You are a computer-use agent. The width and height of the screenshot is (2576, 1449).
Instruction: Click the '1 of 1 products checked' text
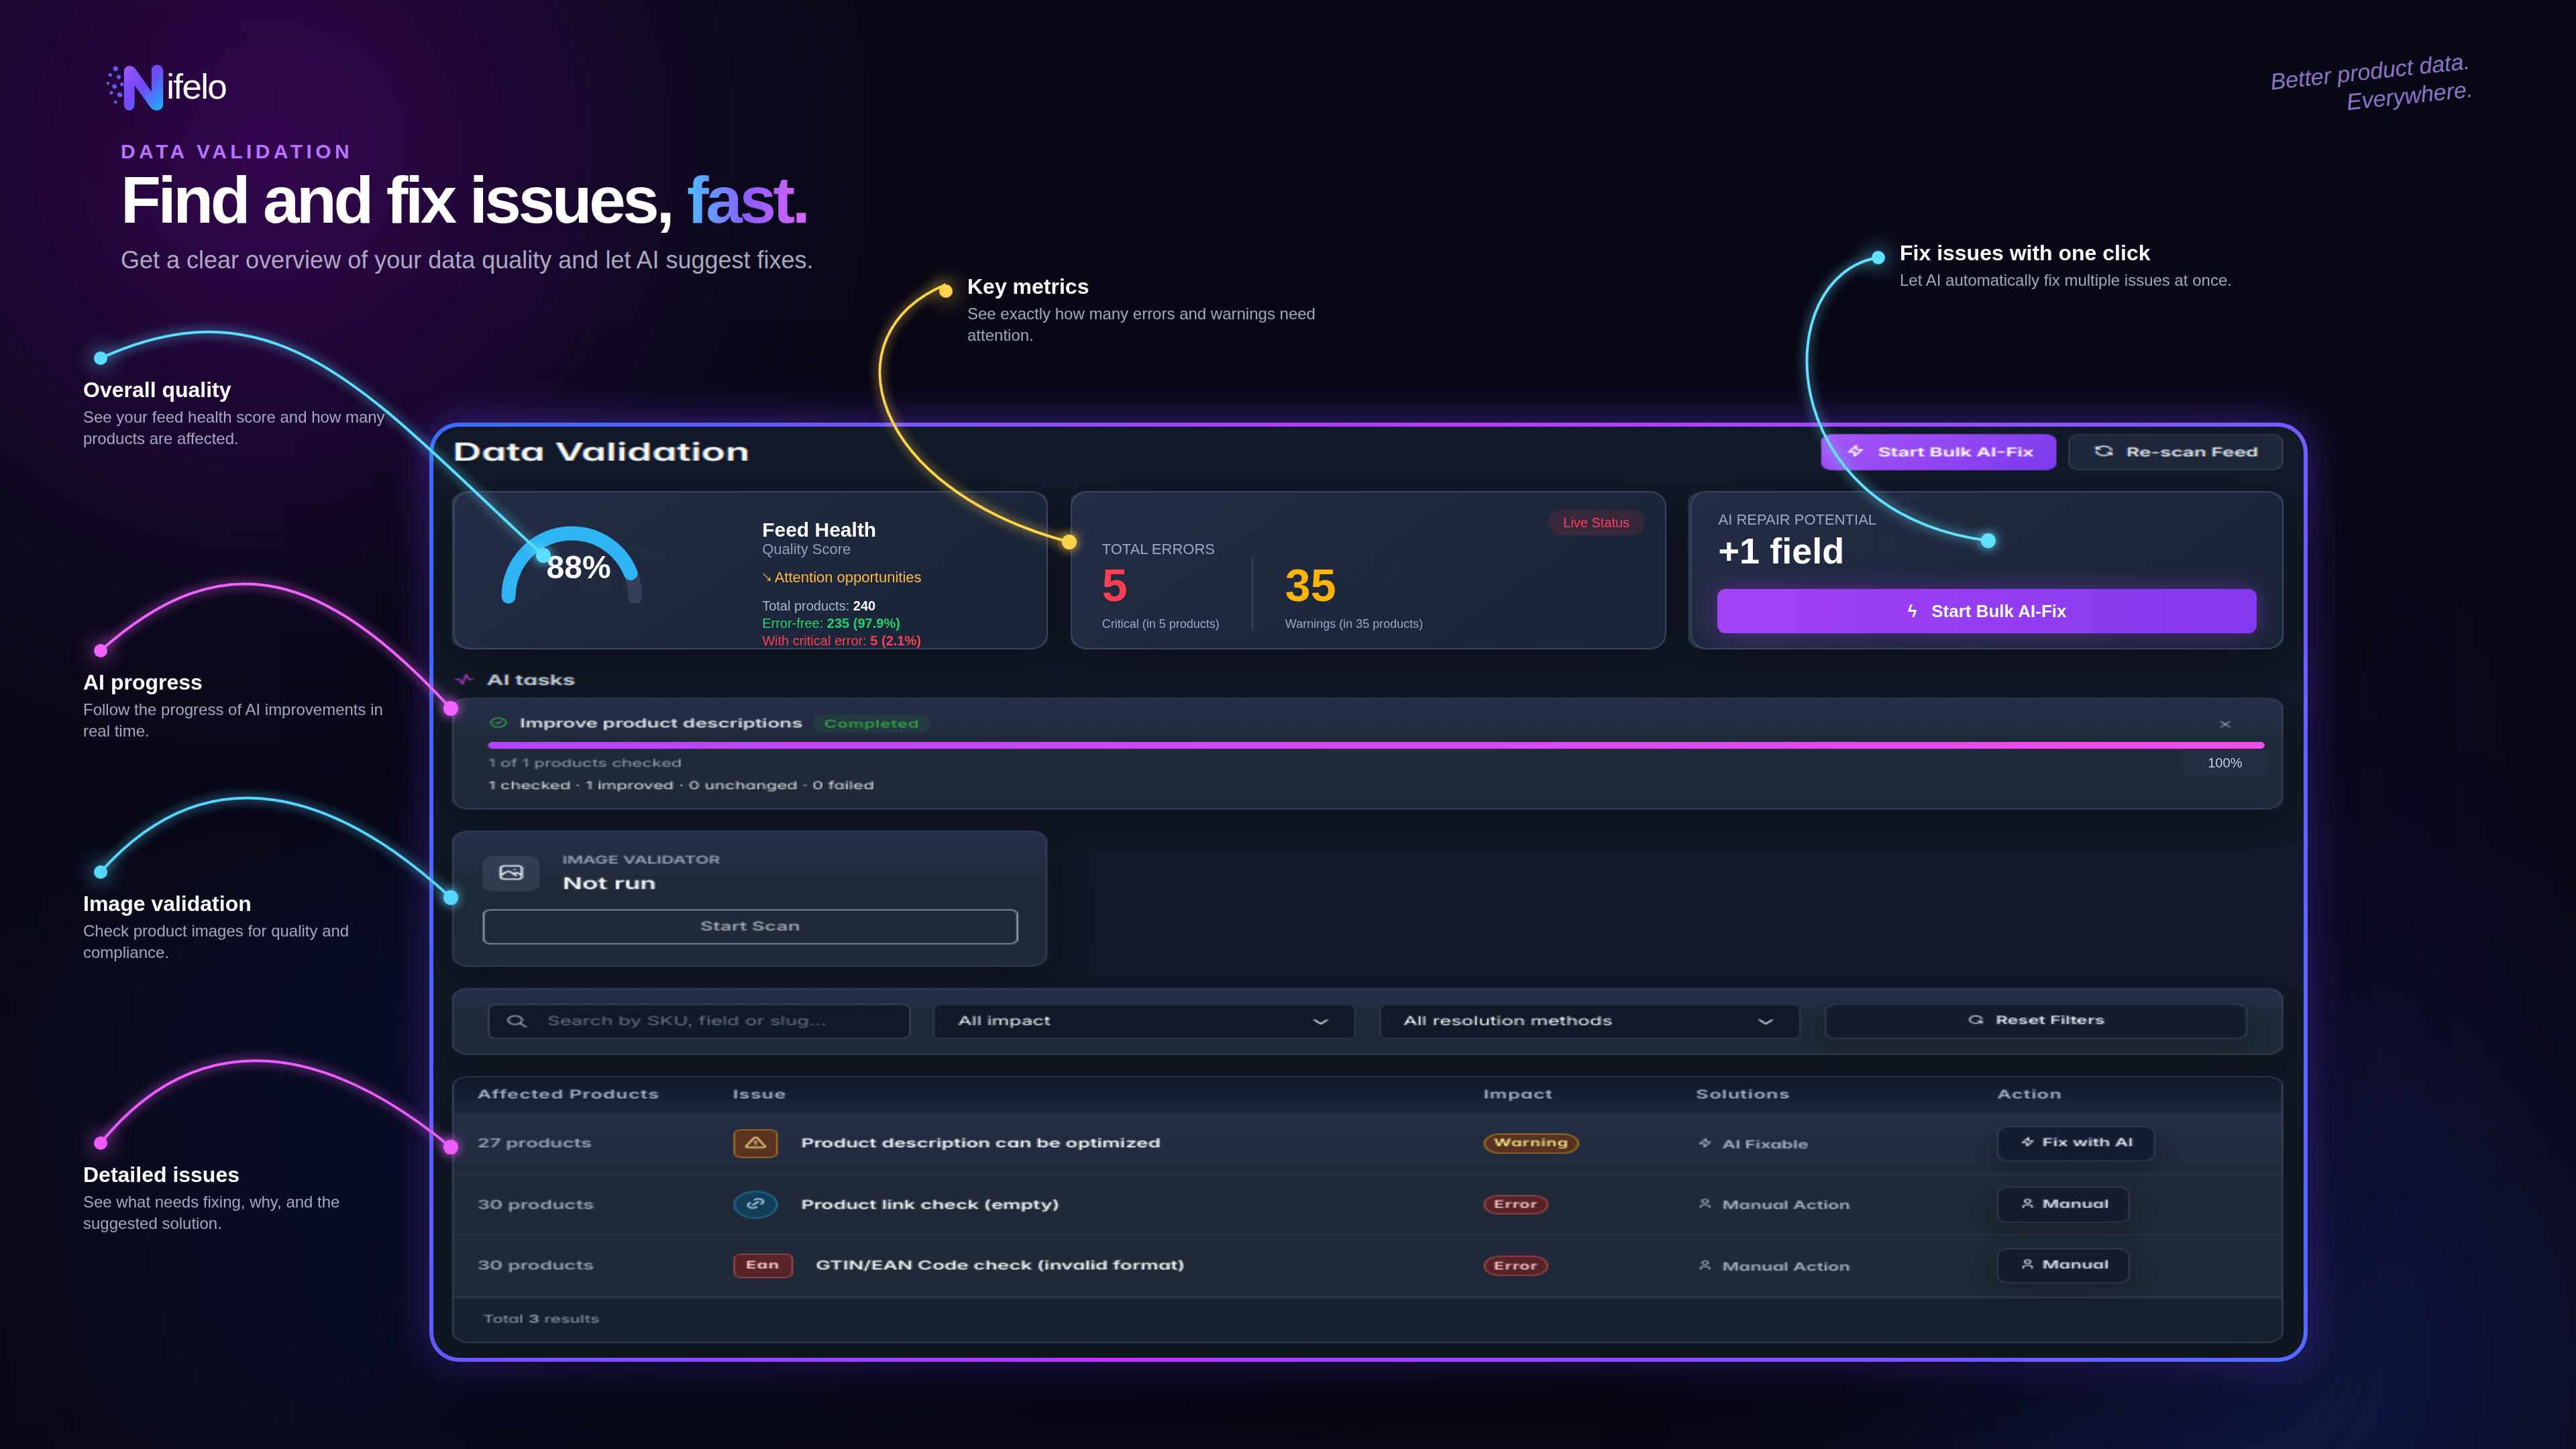pyautogui.click(x=585, y=763)
